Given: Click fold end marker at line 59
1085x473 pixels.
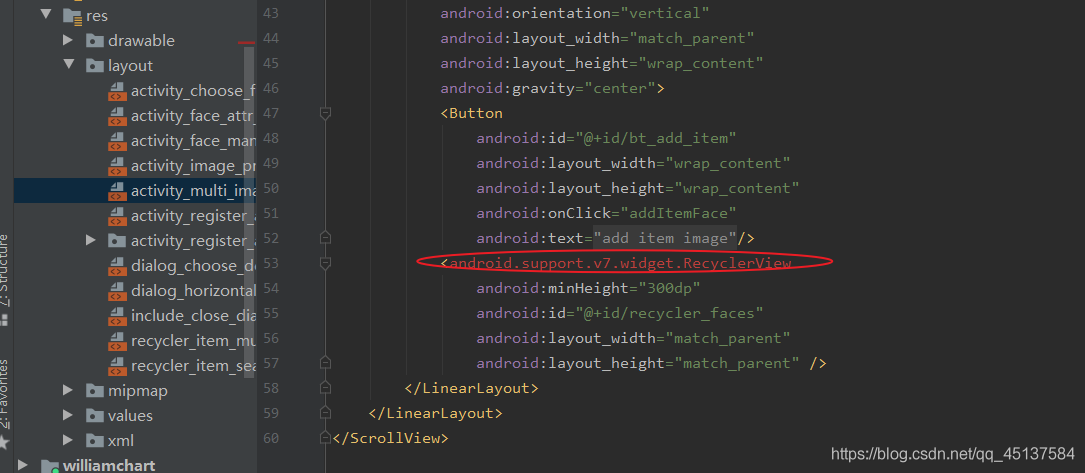Looking at the screenshot, I should pyautogui.click(x=325, y=413).
